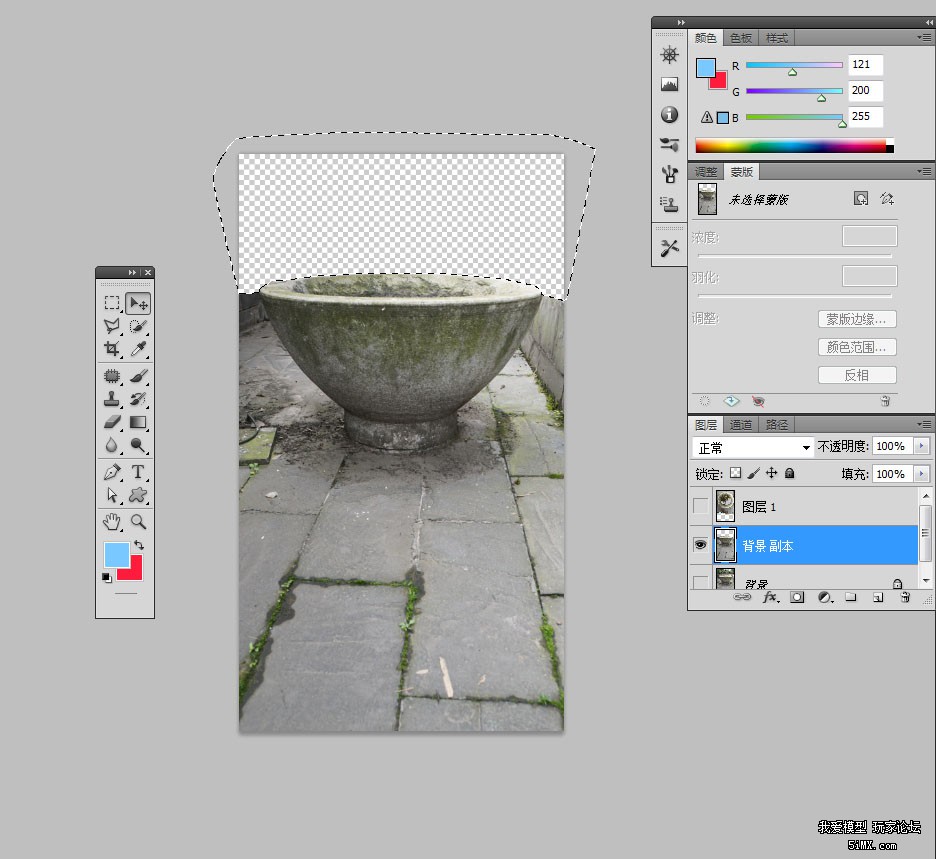The width and height of the screenshot is (936, 859).
Task: Toggle lock transparent pixels
Action: 735,473
